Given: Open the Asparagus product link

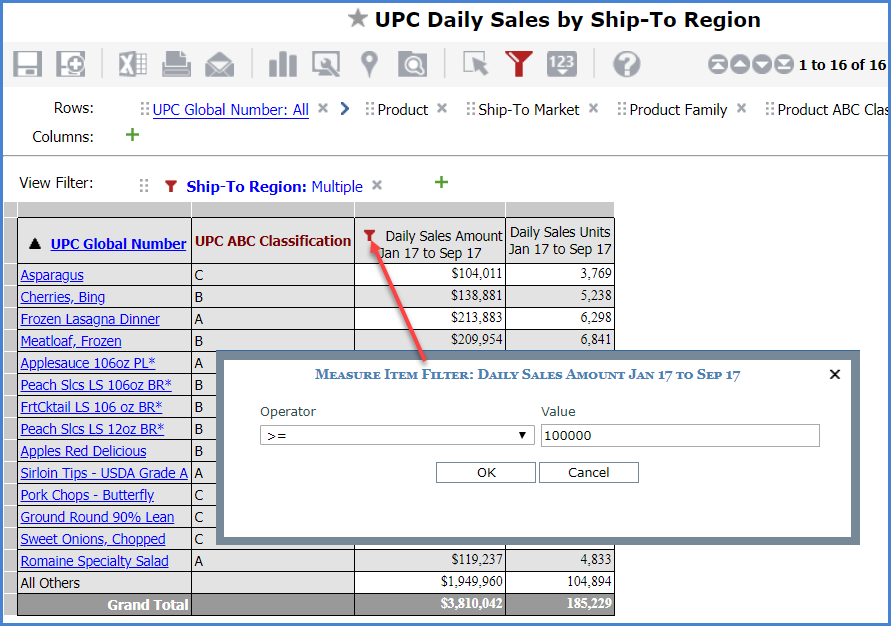Looking at the screenshot, I should [52, 275].
